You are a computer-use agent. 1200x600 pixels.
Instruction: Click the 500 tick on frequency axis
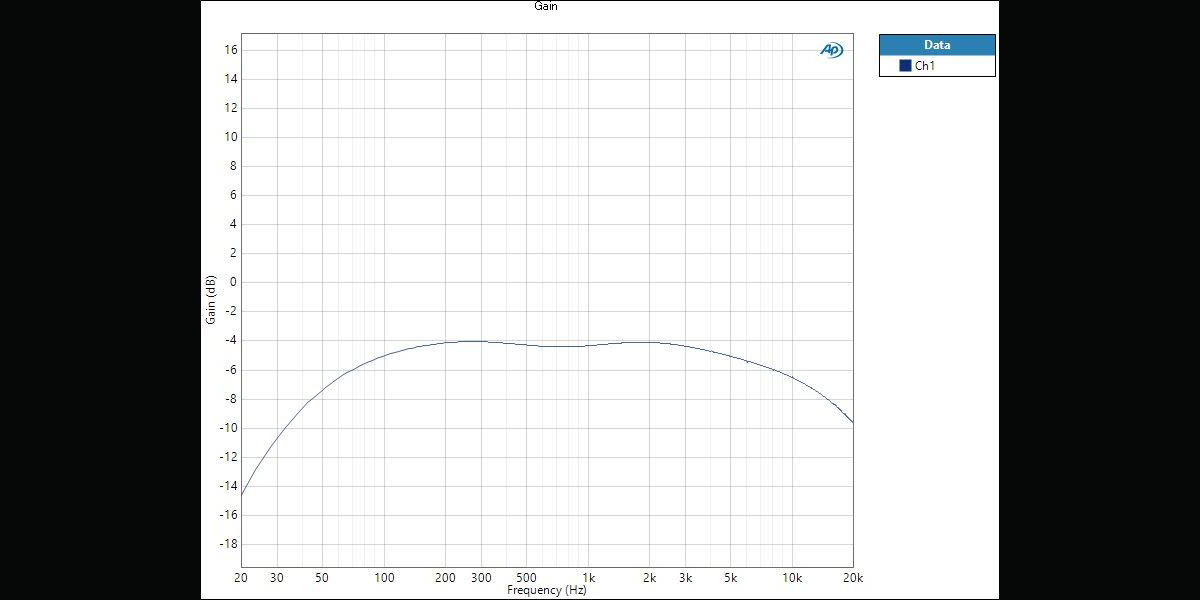(x=526, y=578)
